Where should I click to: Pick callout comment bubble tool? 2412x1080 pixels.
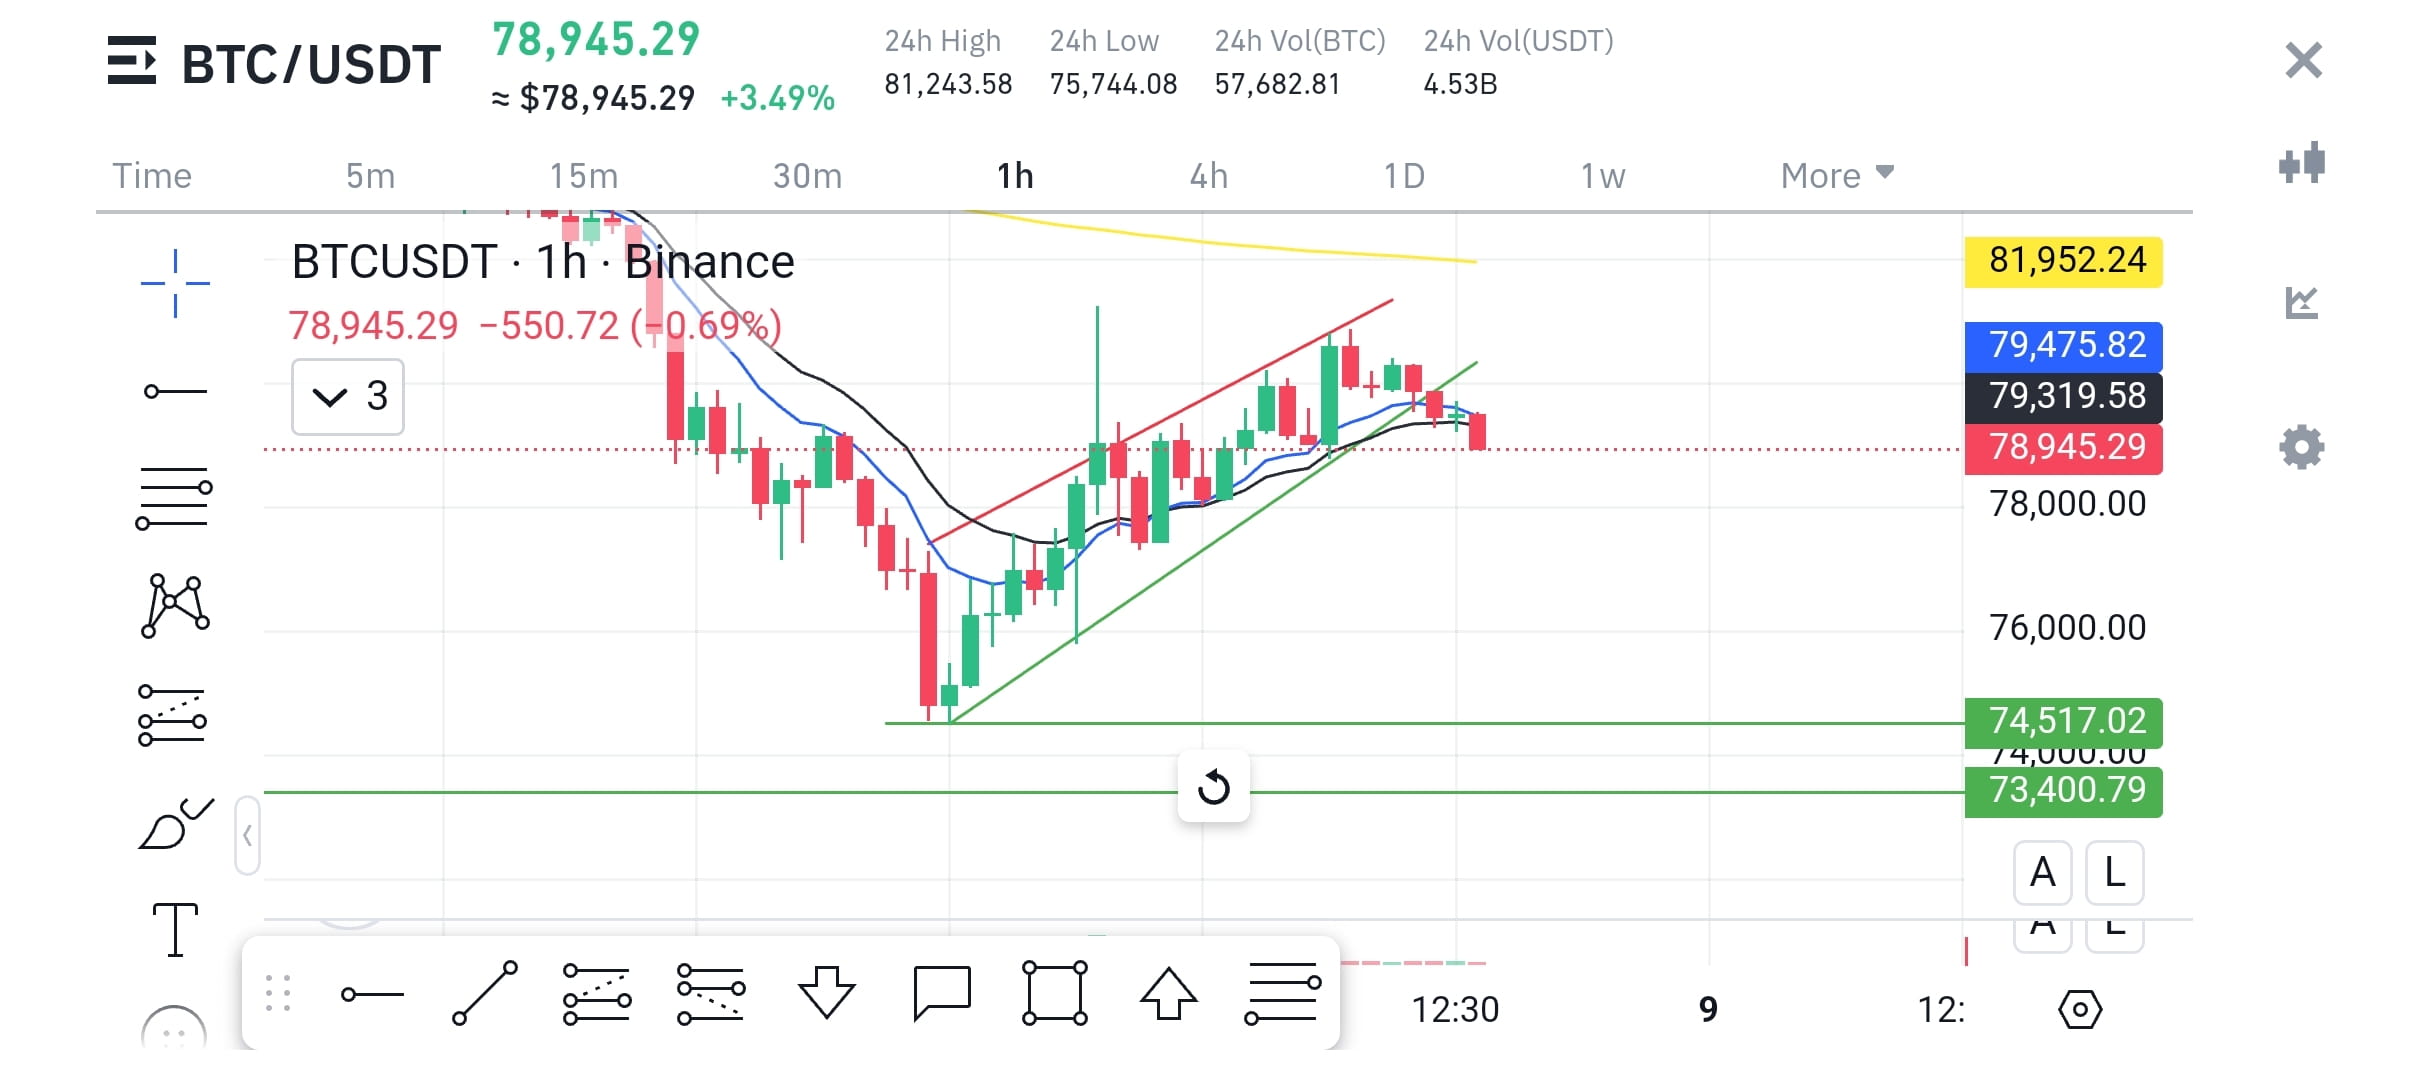(942, 994)
